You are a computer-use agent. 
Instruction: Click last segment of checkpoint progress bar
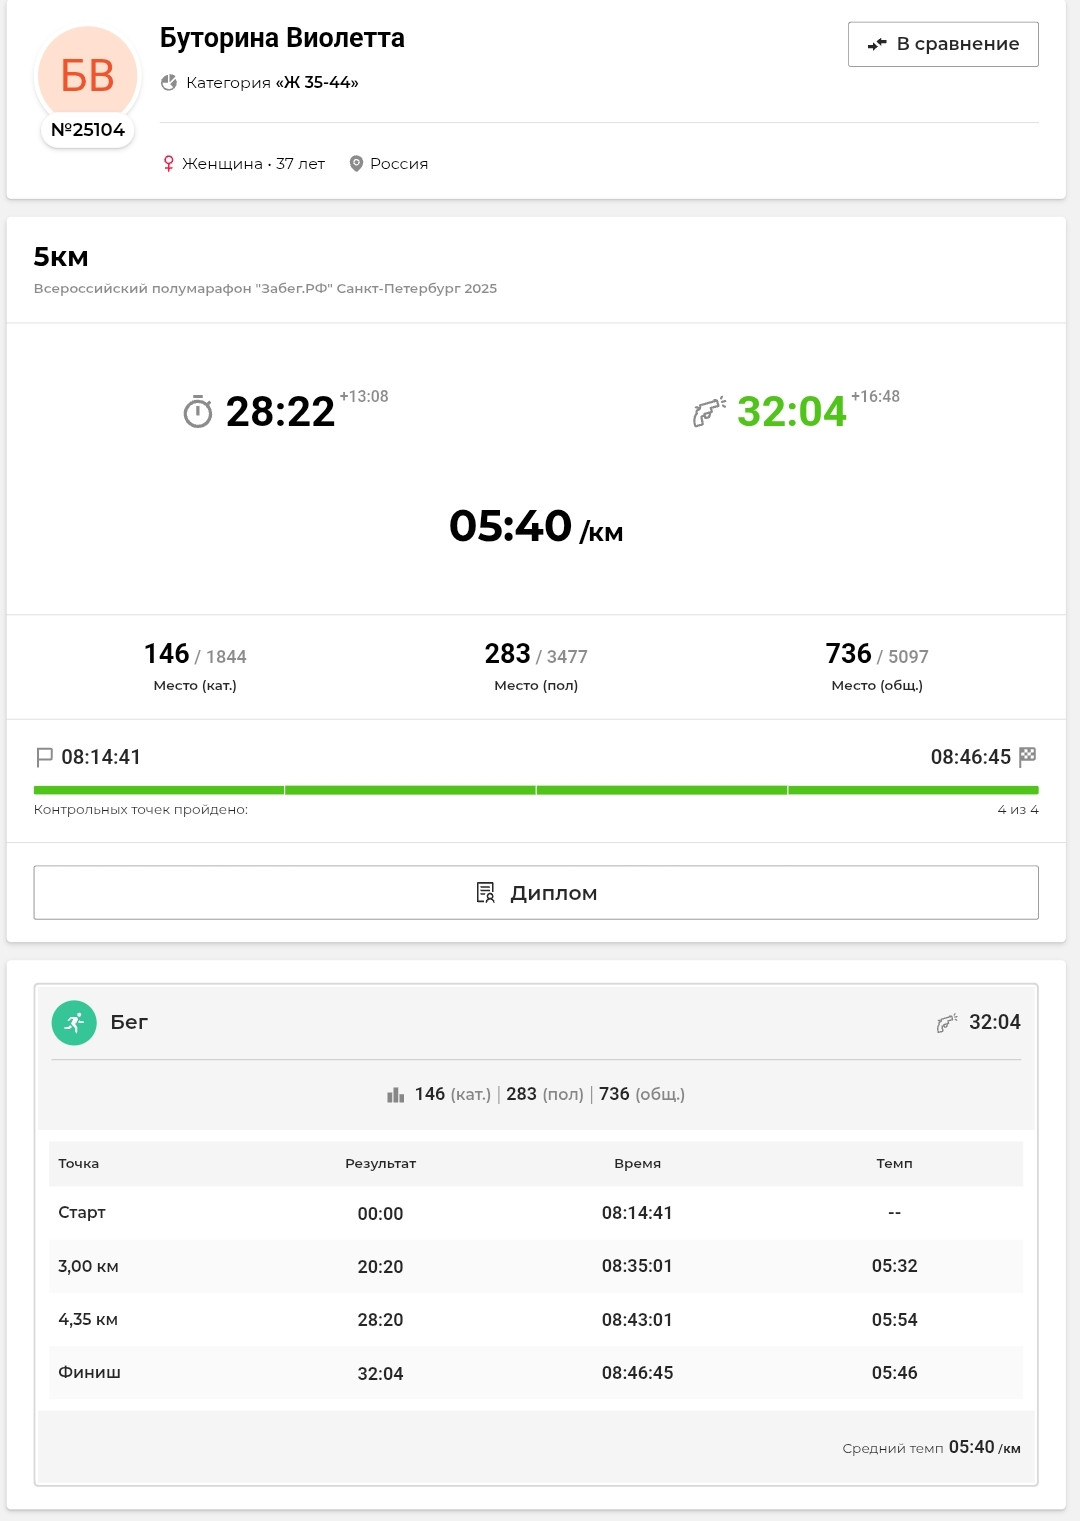tap(914, 790)
